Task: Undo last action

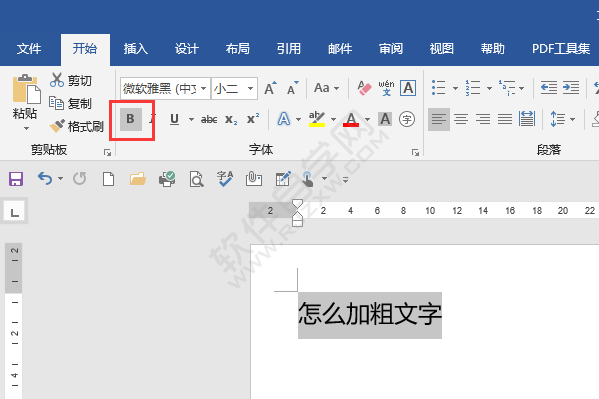Action: point(45,178)
